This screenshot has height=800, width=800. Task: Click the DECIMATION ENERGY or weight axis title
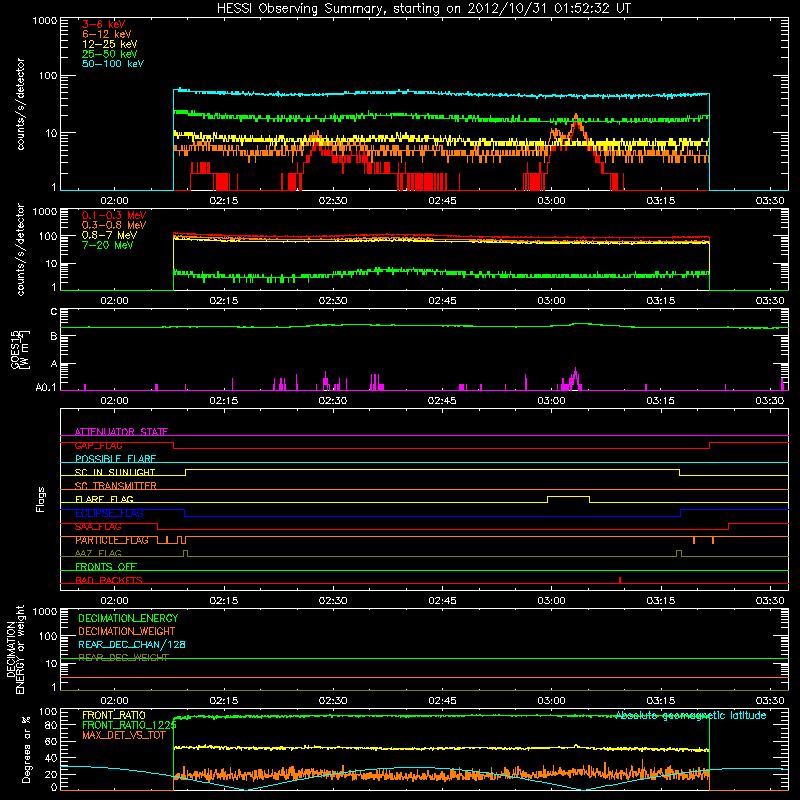(x=16, y=650)
